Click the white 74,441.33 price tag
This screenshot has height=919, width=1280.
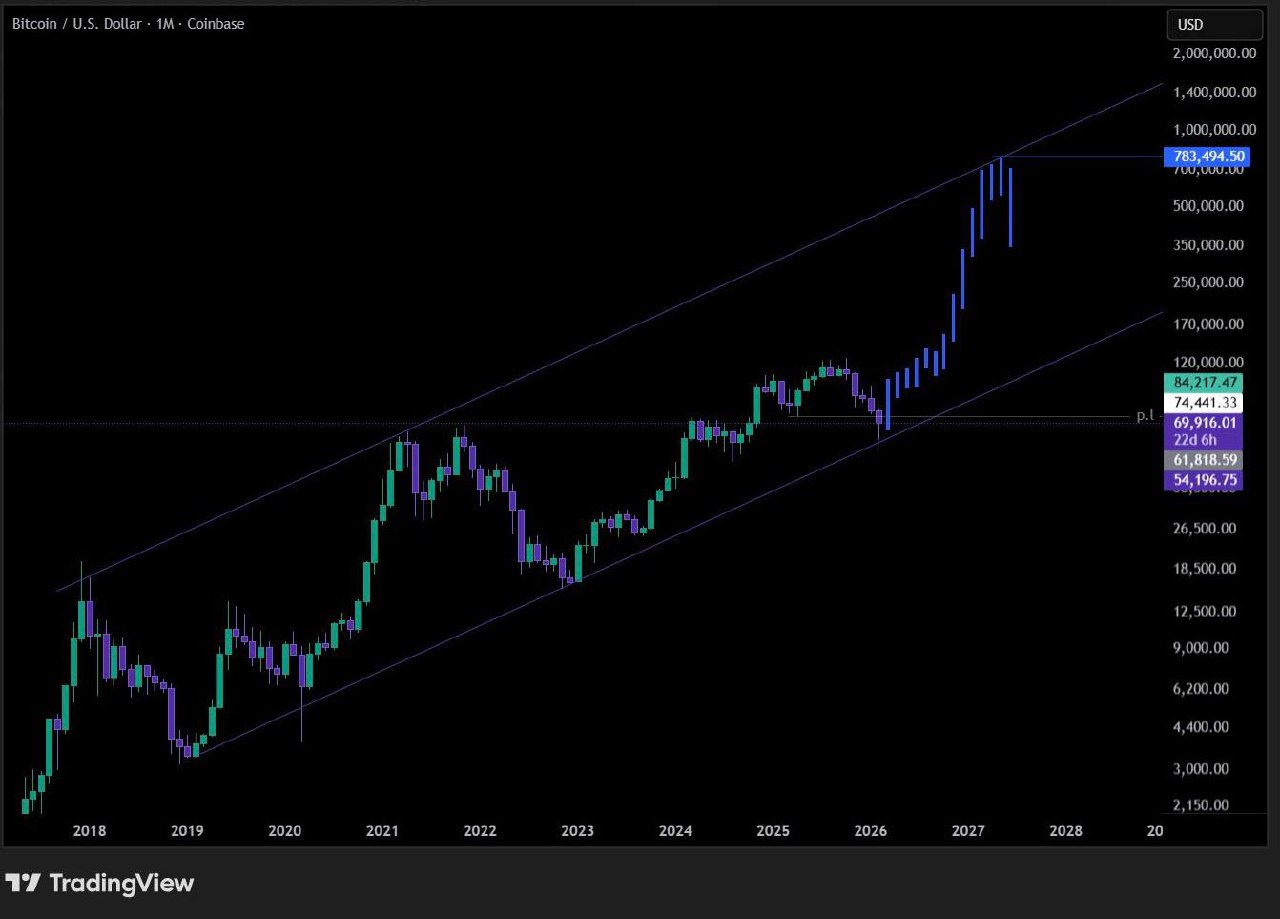click(1206, 402)
